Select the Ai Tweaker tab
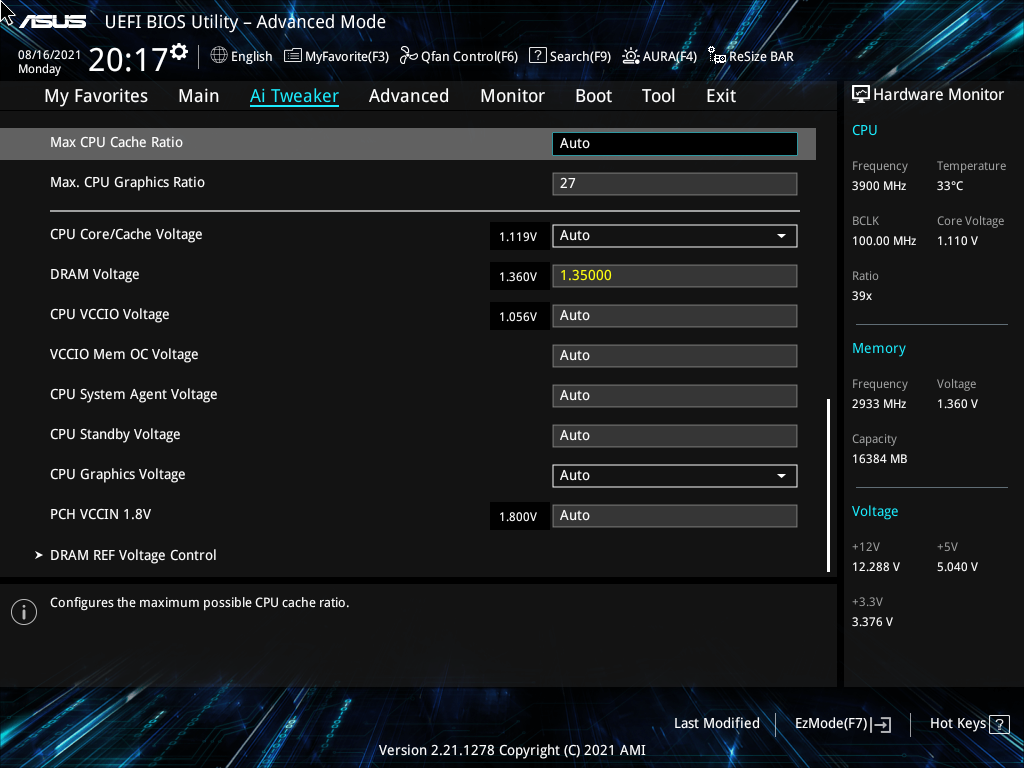The image size is (1024, 768). pyautogui.click(x=294, y=96)
